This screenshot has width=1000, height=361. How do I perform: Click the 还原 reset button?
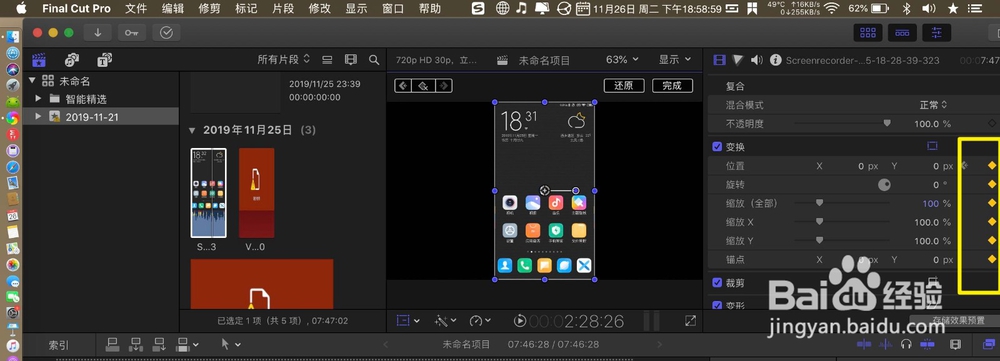pyautogui.click(x=624, y=85)
